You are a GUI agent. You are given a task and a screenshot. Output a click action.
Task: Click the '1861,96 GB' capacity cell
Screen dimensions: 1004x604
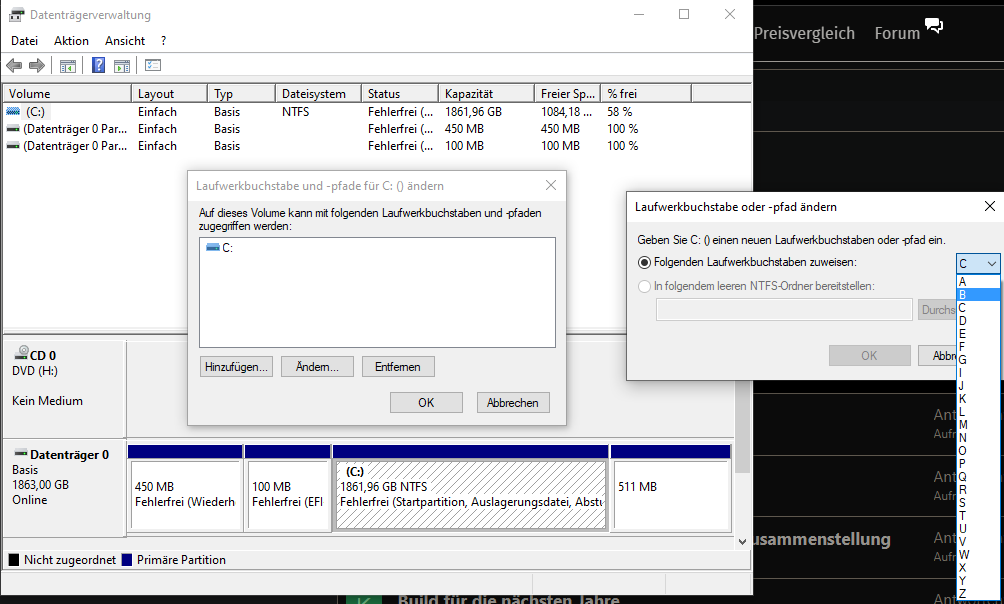click(473, 111)
